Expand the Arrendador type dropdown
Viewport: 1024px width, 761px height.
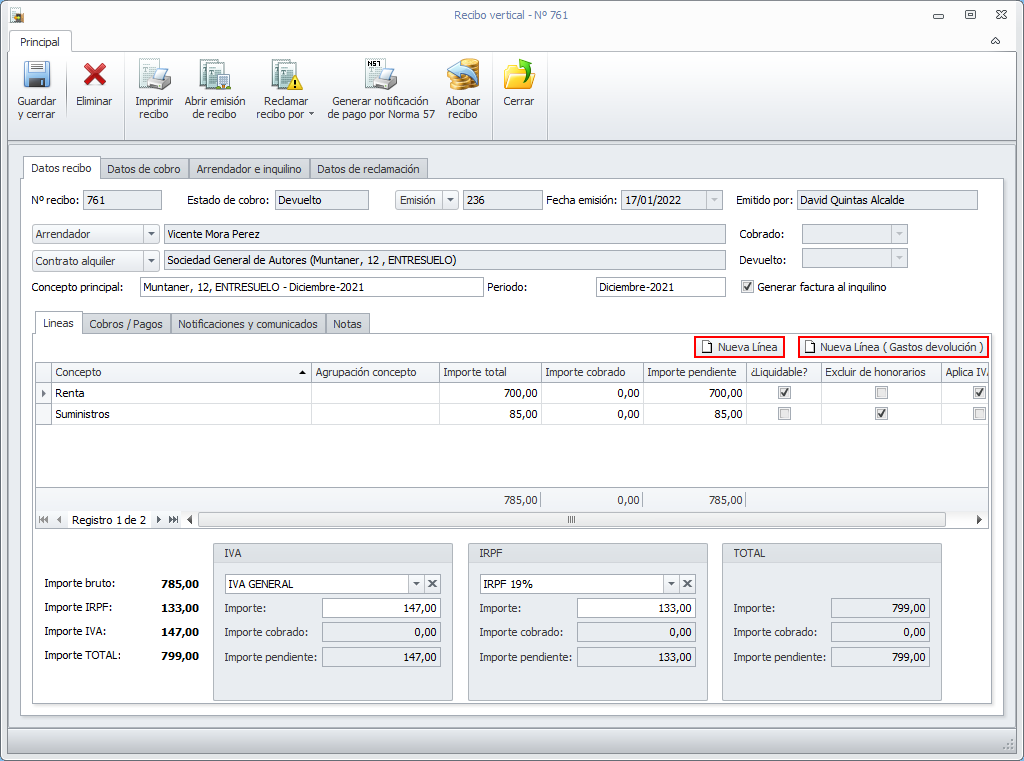pyautogui.click(x=151, y=234)
